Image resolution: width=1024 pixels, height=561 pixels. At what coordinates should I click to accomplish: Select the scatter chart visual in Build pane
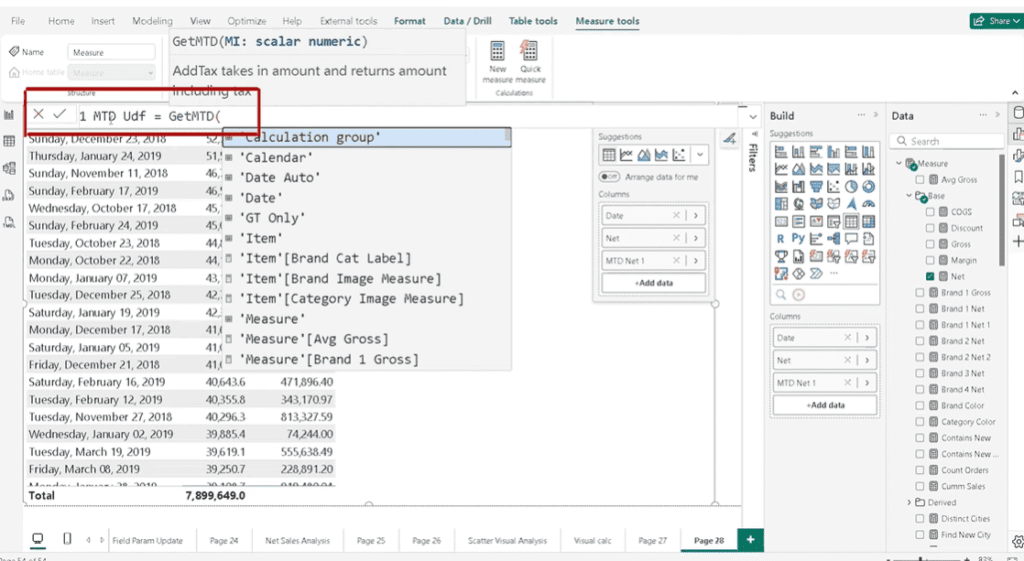[833, 187]
